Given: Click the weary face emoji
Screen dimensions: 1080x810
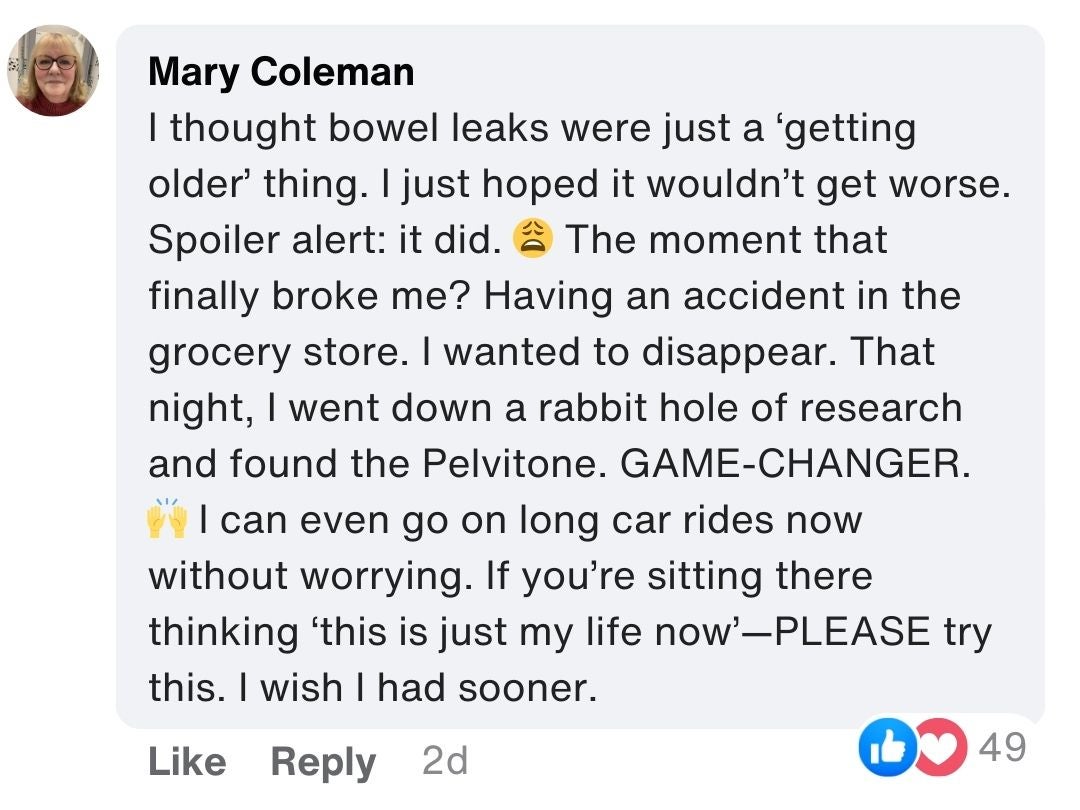Looking at the screenshot, I should pyautogui.click(x=532, y=240).
